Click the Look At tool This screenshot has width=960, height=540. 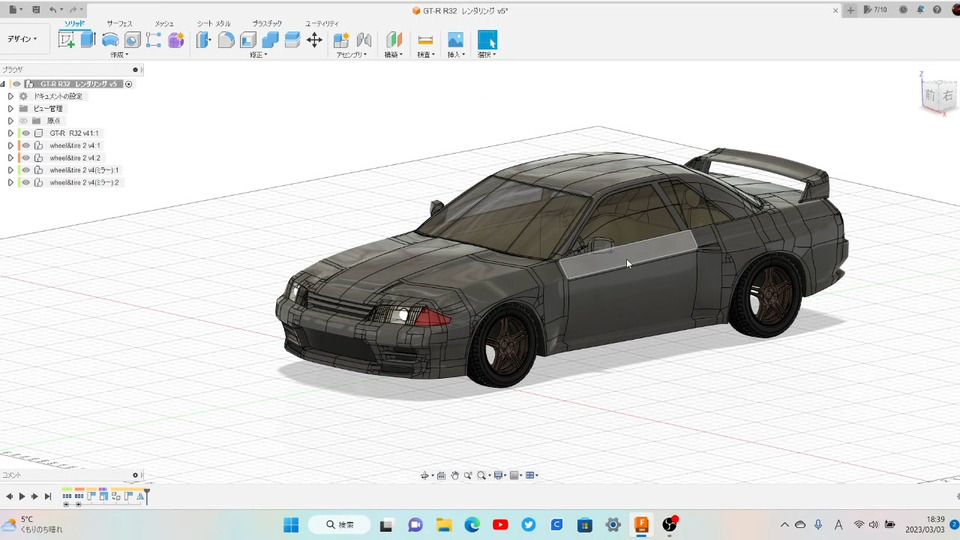pyautogui.click(x=441, y=475)
